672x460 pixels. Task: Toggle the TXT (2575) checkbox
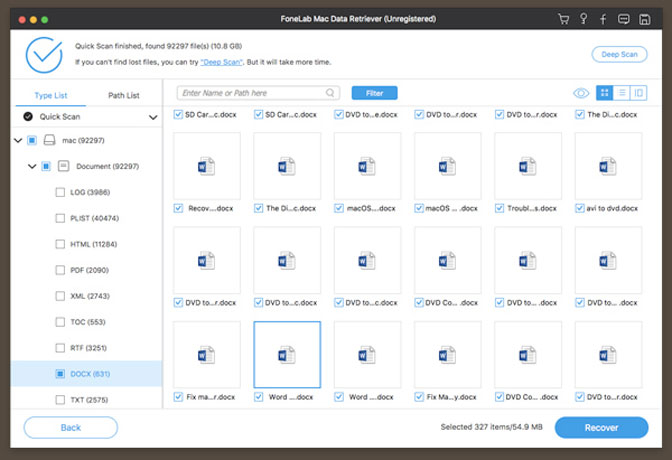(60, 400)
